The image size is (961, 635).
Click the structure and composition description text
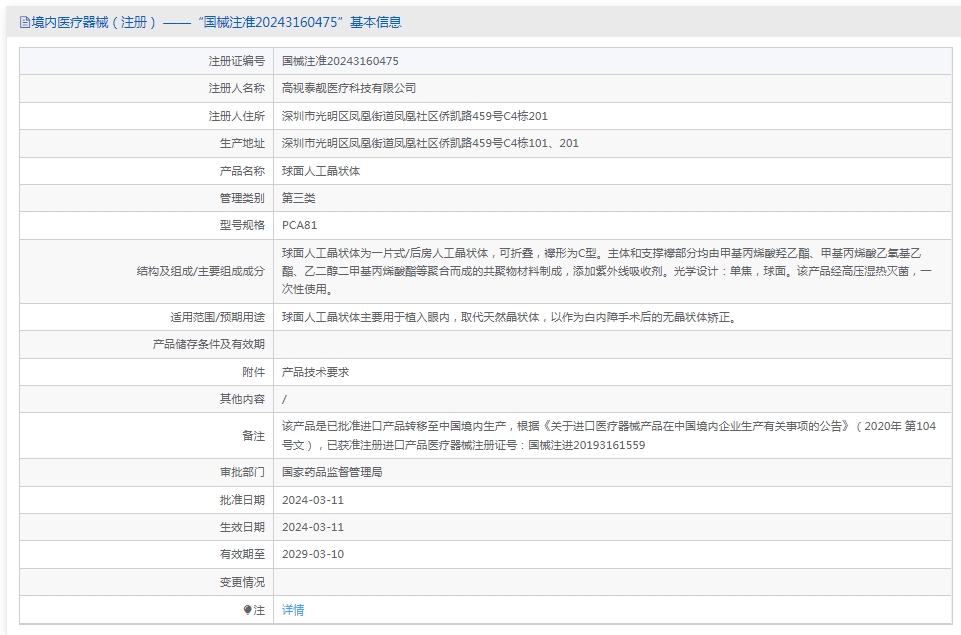(x=607, y=271)
